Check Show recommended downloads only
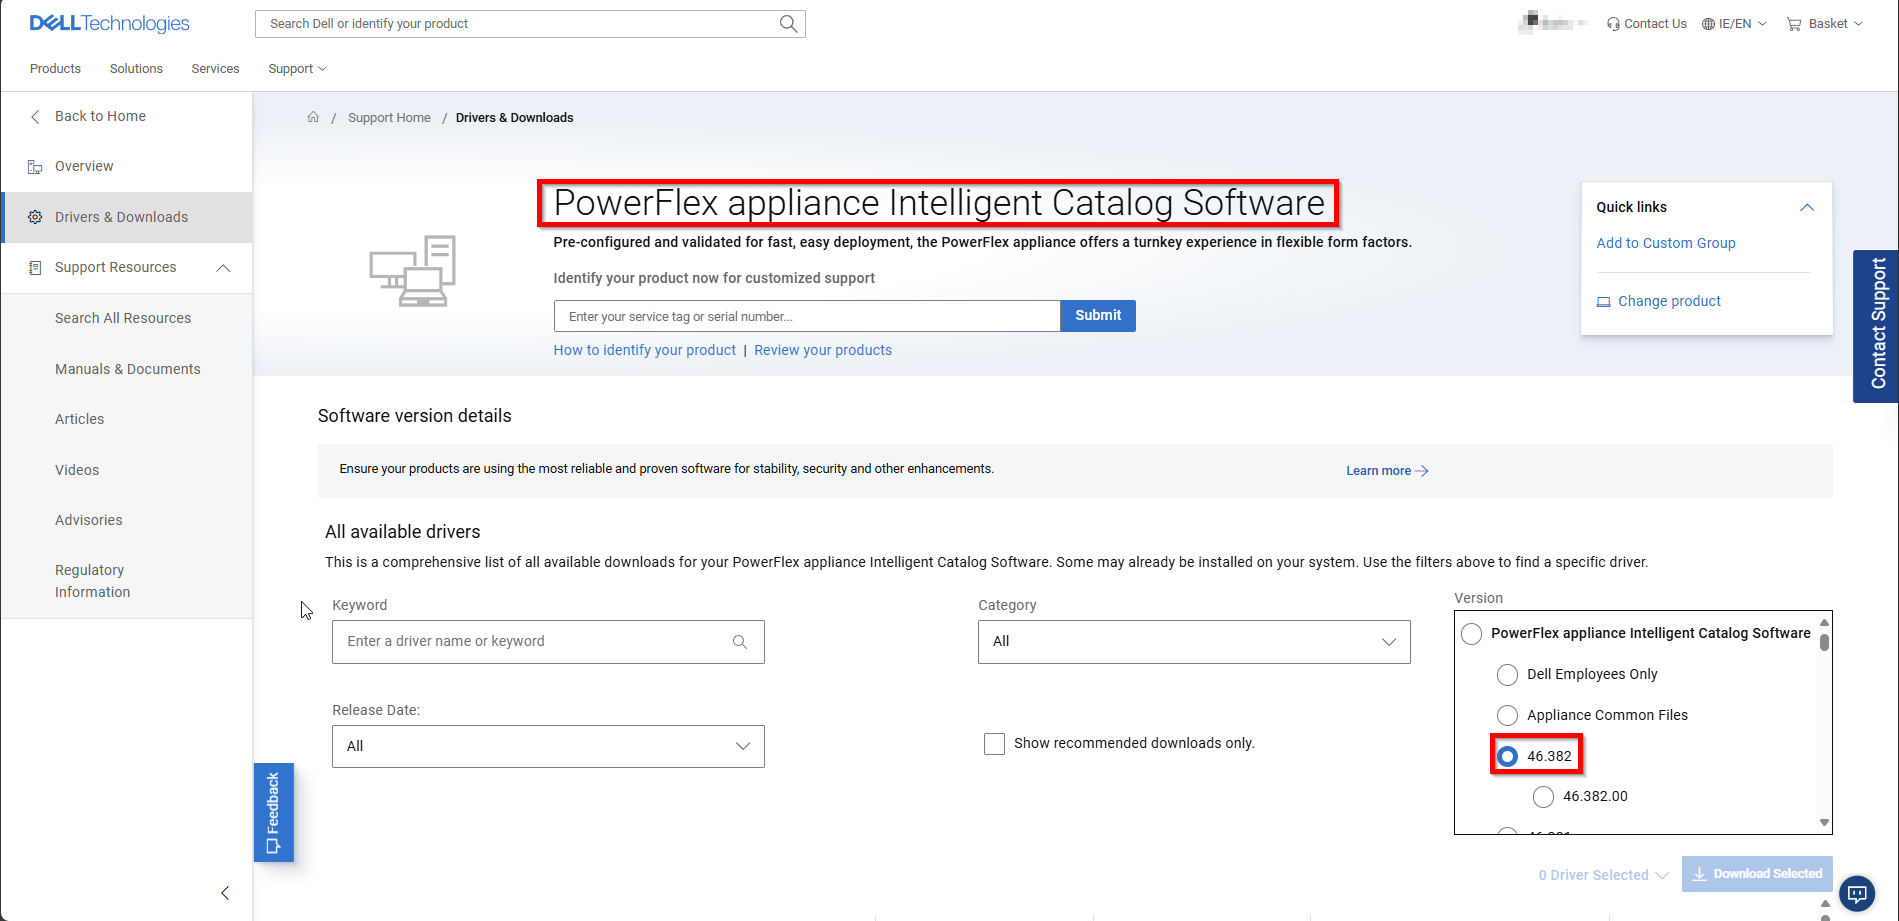The image size is (1899, 921). [994, 743]
